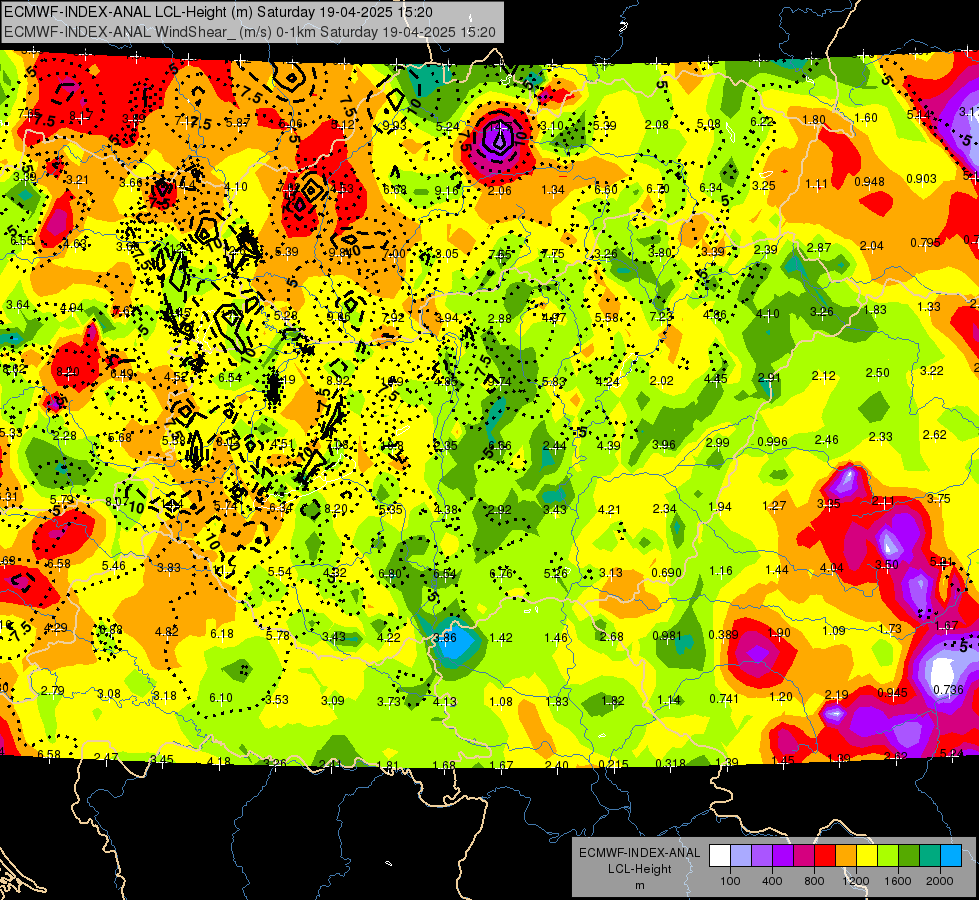The image size is (979, 900).
Task: Click the wind shear value 5.78
Action: pyautogui.click(x=278, y=635)
